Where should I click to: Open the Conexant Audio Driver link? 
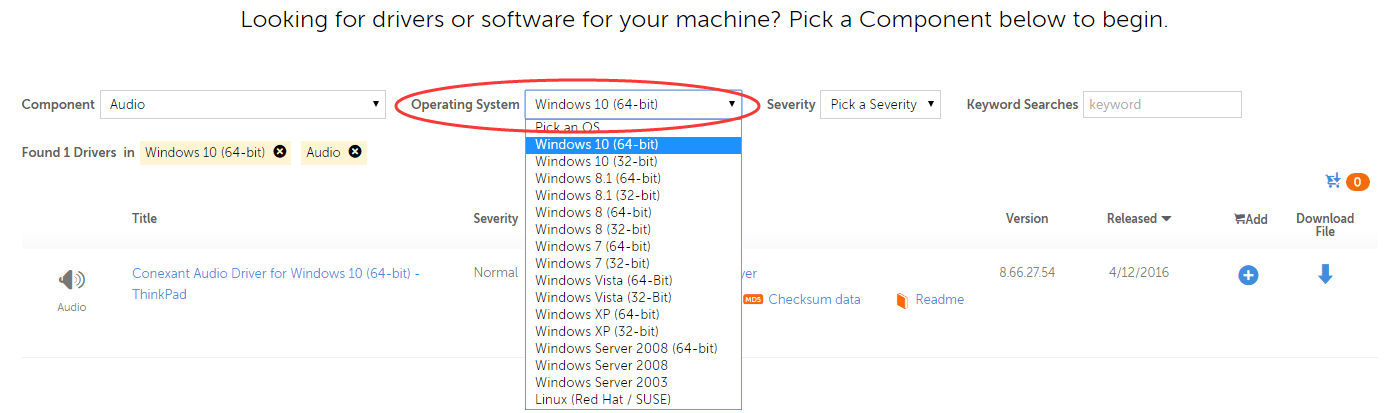[276, 284]
